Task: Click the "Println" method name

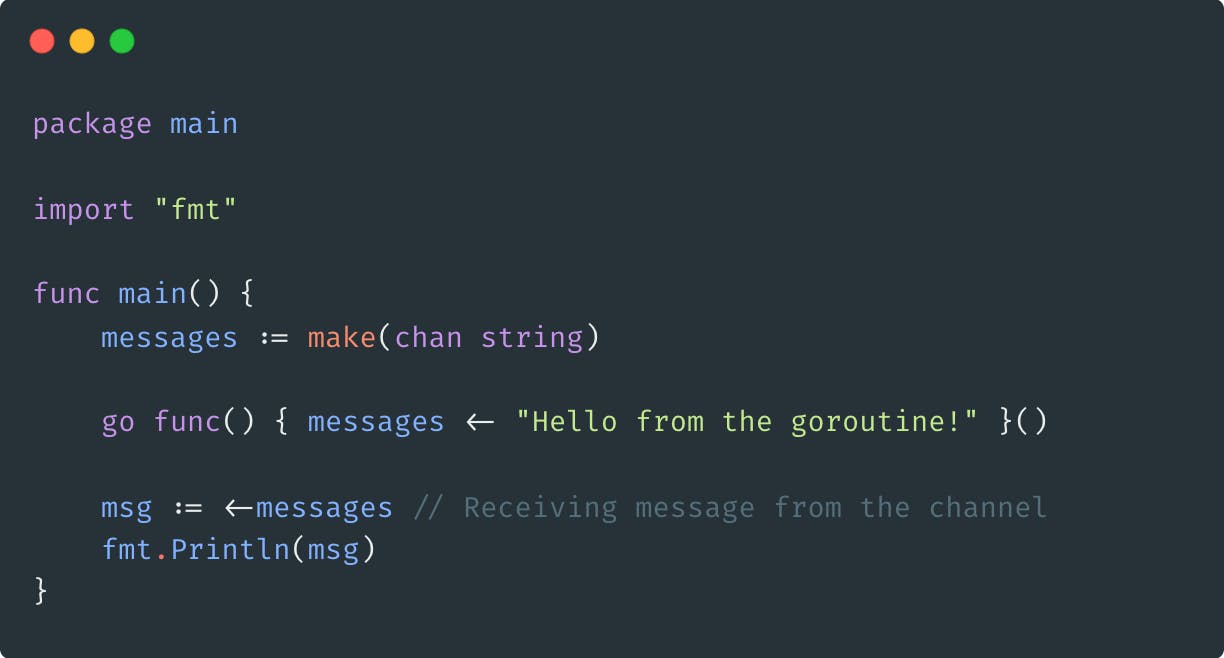Action: 230,550
